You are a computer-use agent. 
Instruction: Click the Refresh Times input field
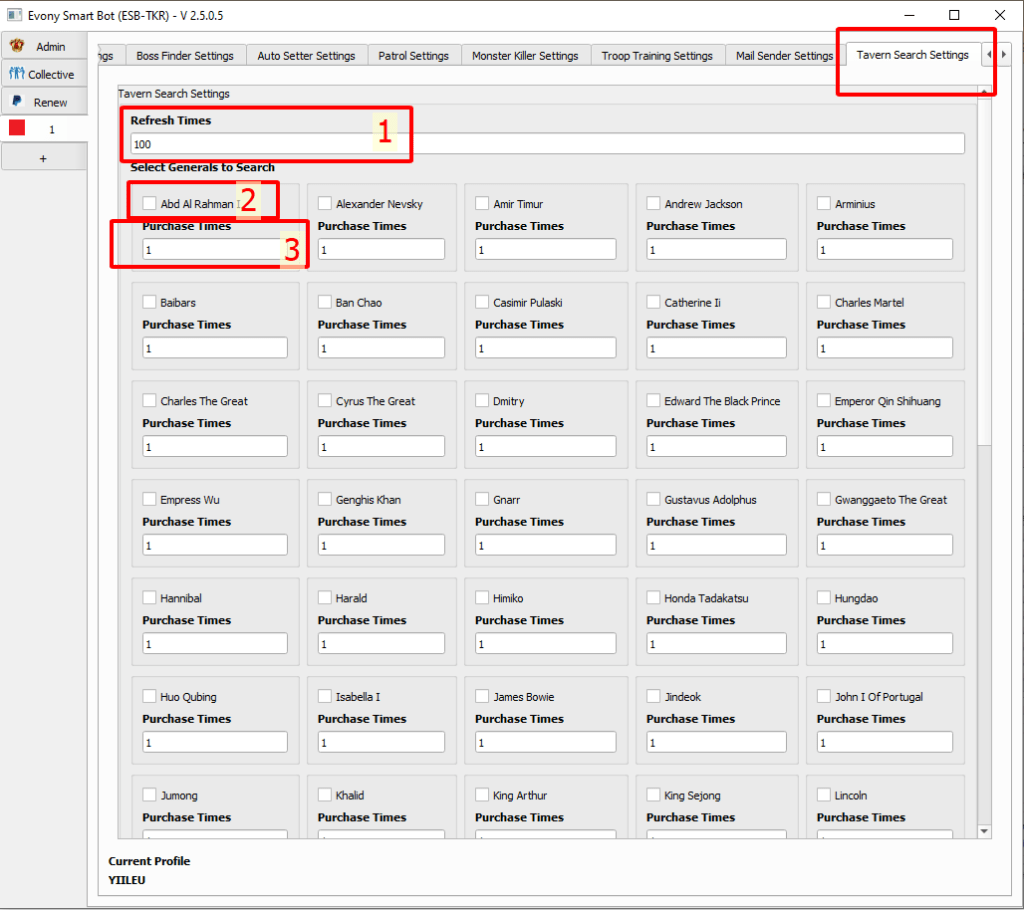point(547,144)
